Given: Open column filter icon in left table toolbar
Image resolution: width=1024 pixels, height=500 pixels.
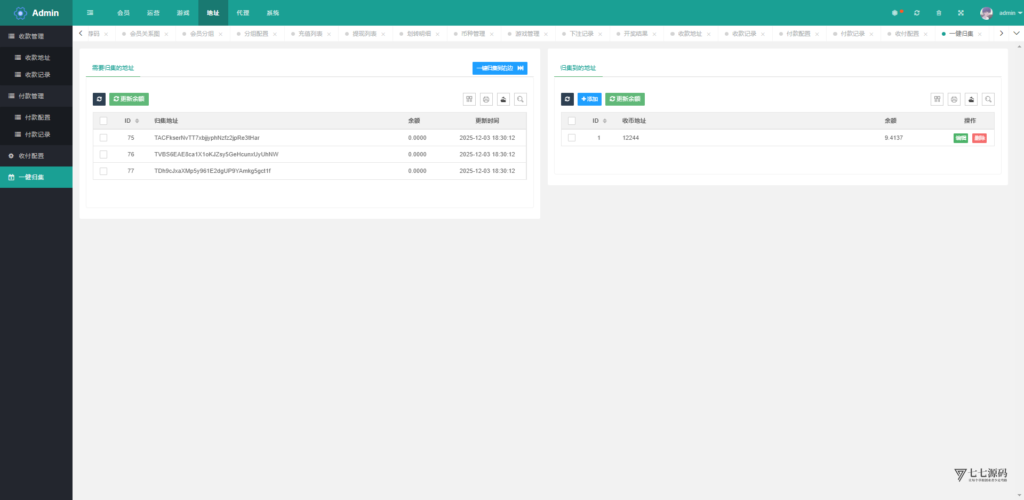Looking at the screenshot, I should point(469,99).
